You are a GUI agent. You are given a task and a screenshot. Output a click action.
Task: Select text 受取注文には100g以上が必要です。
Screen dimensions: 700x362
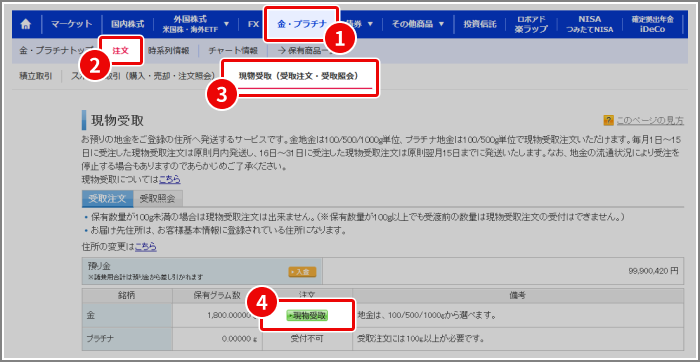421,338
